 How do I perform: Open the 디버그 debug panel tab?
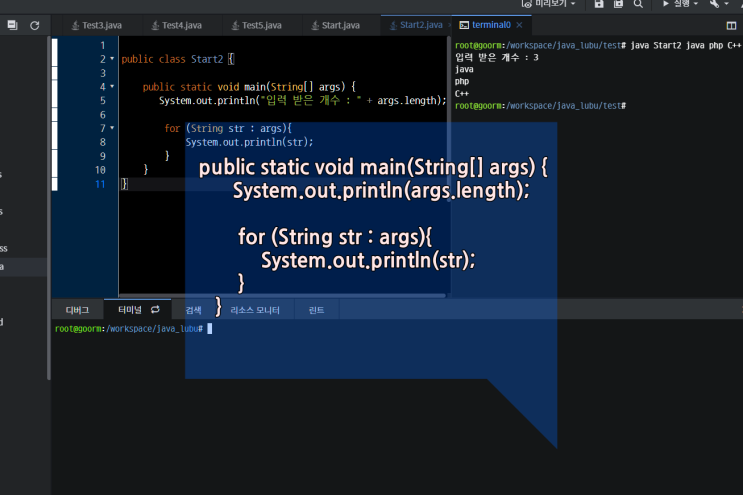[x=77, y=310]
